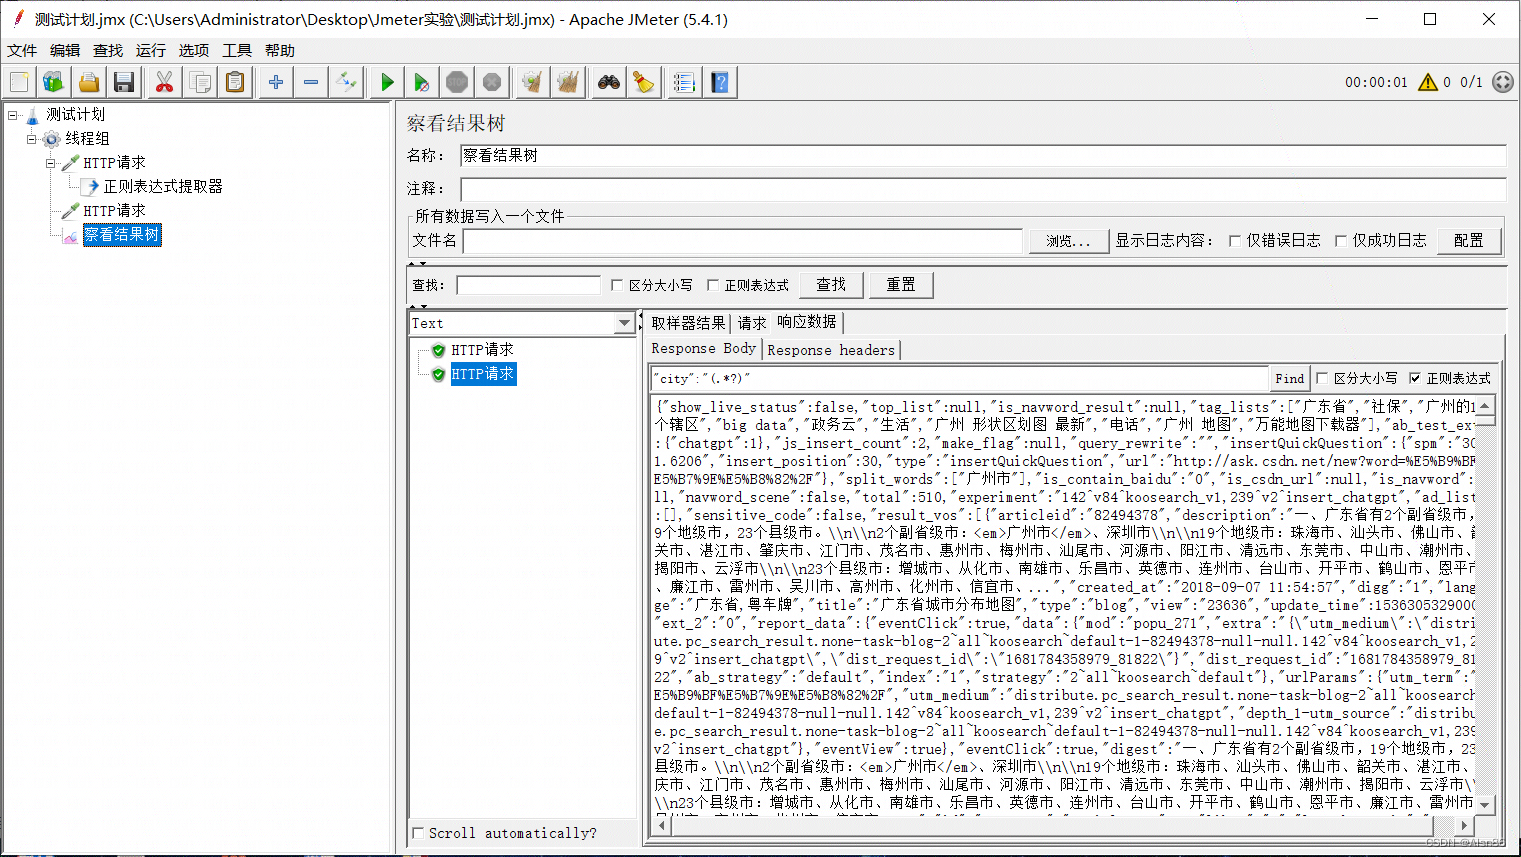This screenshot has height=857, width=1521.
Task: Select the second HTTP请求 in the test plan tree
Action: click(114, 210)
